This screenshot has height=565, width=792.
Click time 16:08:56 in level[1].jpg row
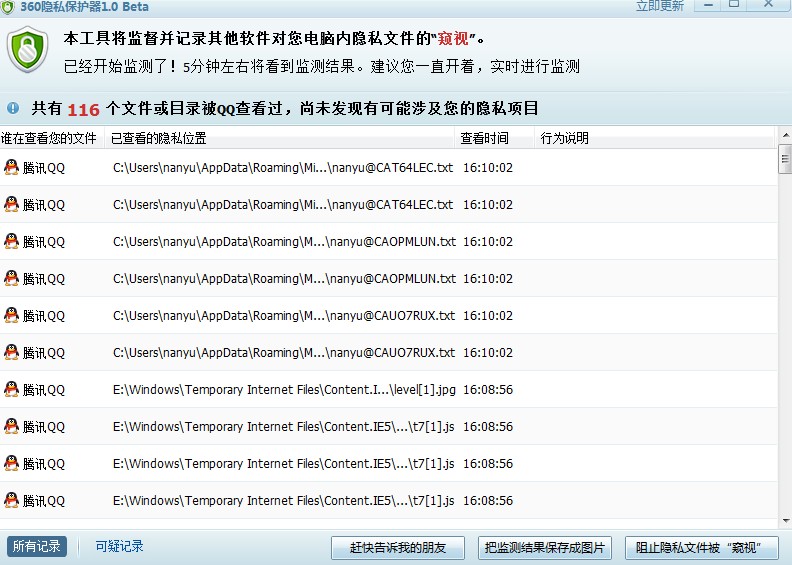click(488, 389)
